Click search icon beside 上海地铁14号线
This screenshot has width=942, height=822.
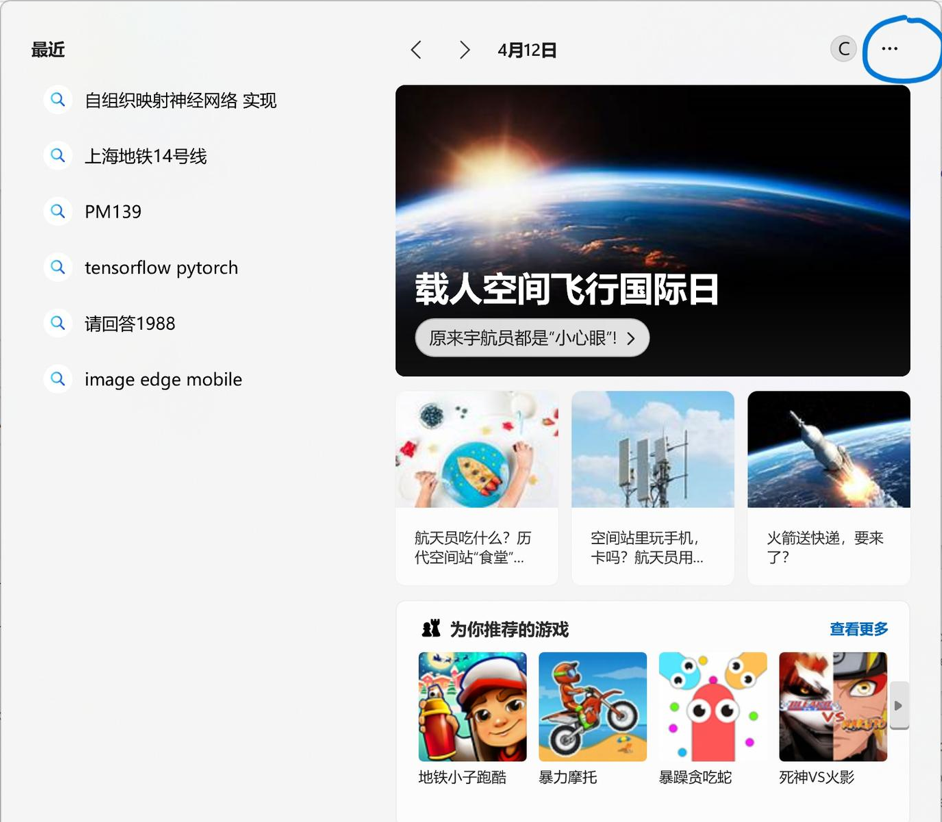[58, 156]
